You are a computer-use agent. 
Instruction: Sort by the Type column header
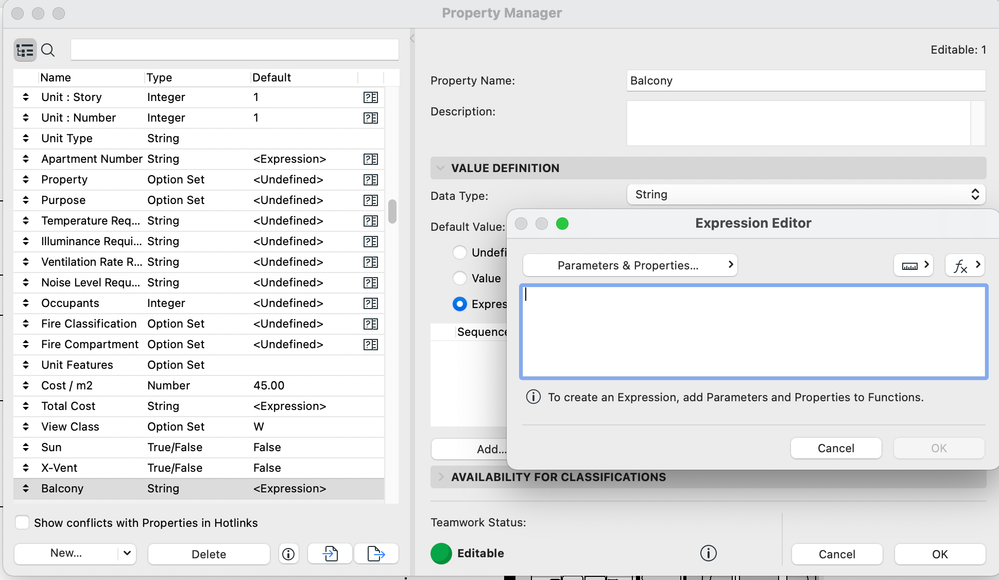tap(197, 78)
